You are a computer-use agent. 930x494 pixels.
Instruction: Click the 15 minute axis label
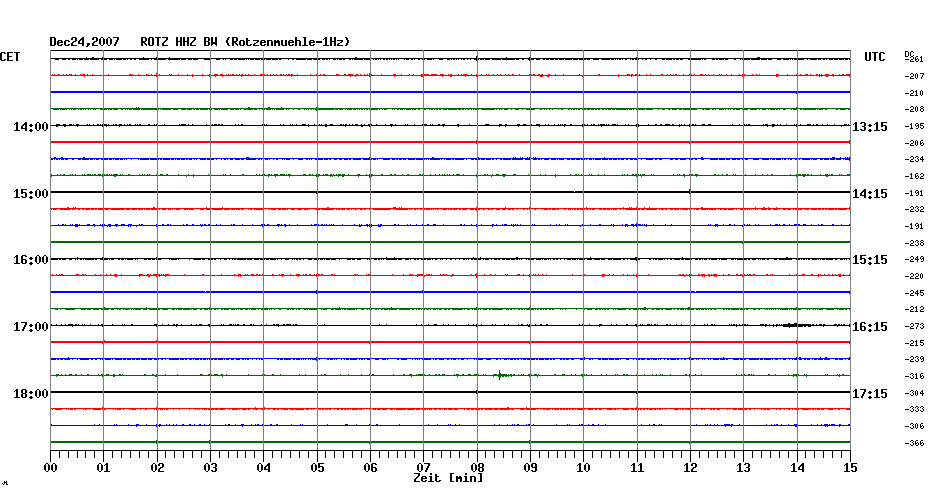pos(851,468)
